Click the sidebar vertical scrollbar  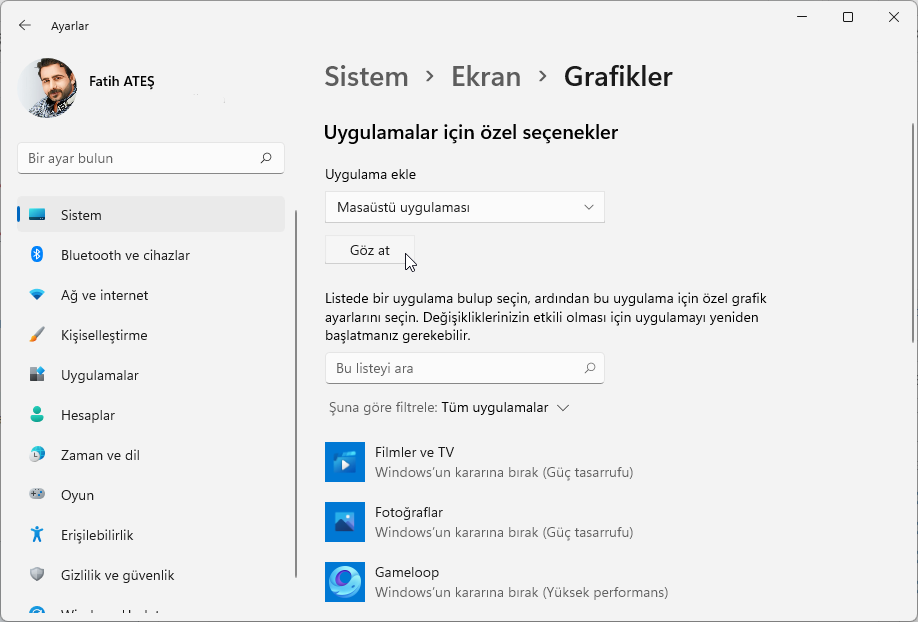click(x=296, y=394)
